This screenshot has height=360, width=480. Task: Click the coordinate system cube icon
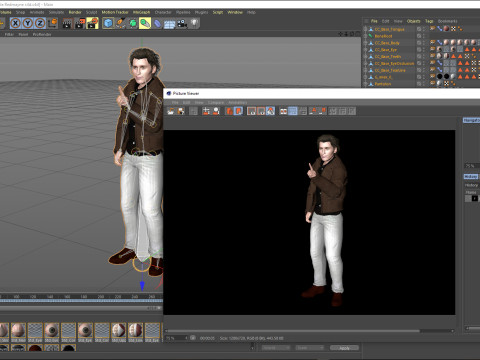(53, 23)
